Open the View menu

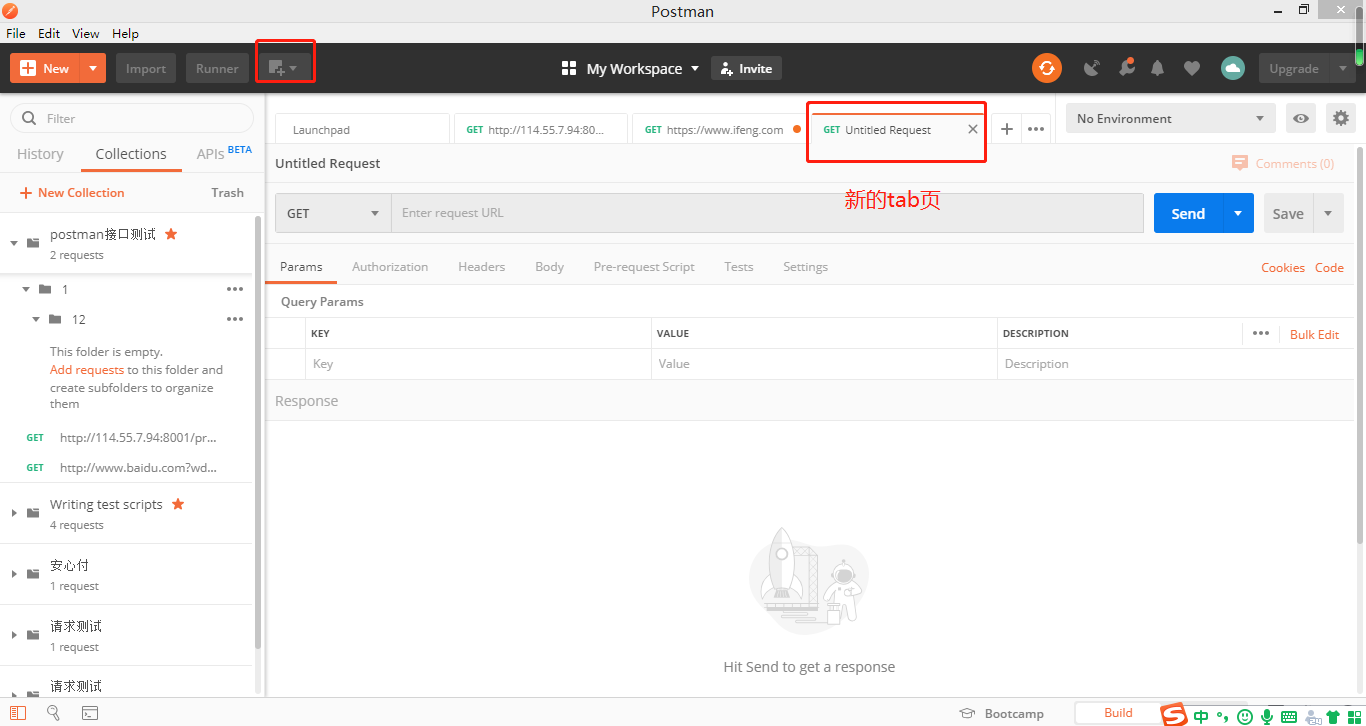[x=86, y=33]
